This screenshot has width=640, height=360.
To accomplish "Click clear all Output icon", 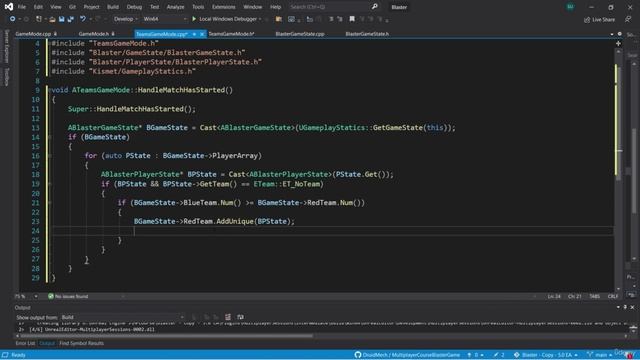I will tap(228, 317).
